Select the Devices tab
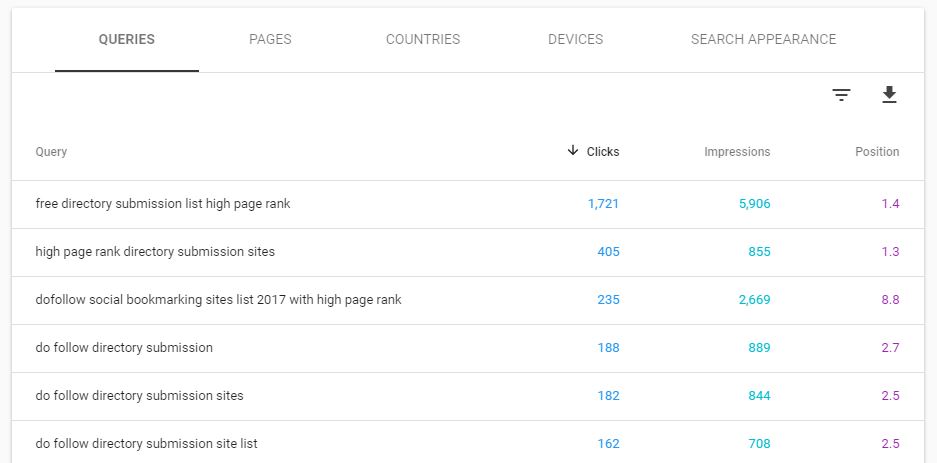 coord(575,39)
